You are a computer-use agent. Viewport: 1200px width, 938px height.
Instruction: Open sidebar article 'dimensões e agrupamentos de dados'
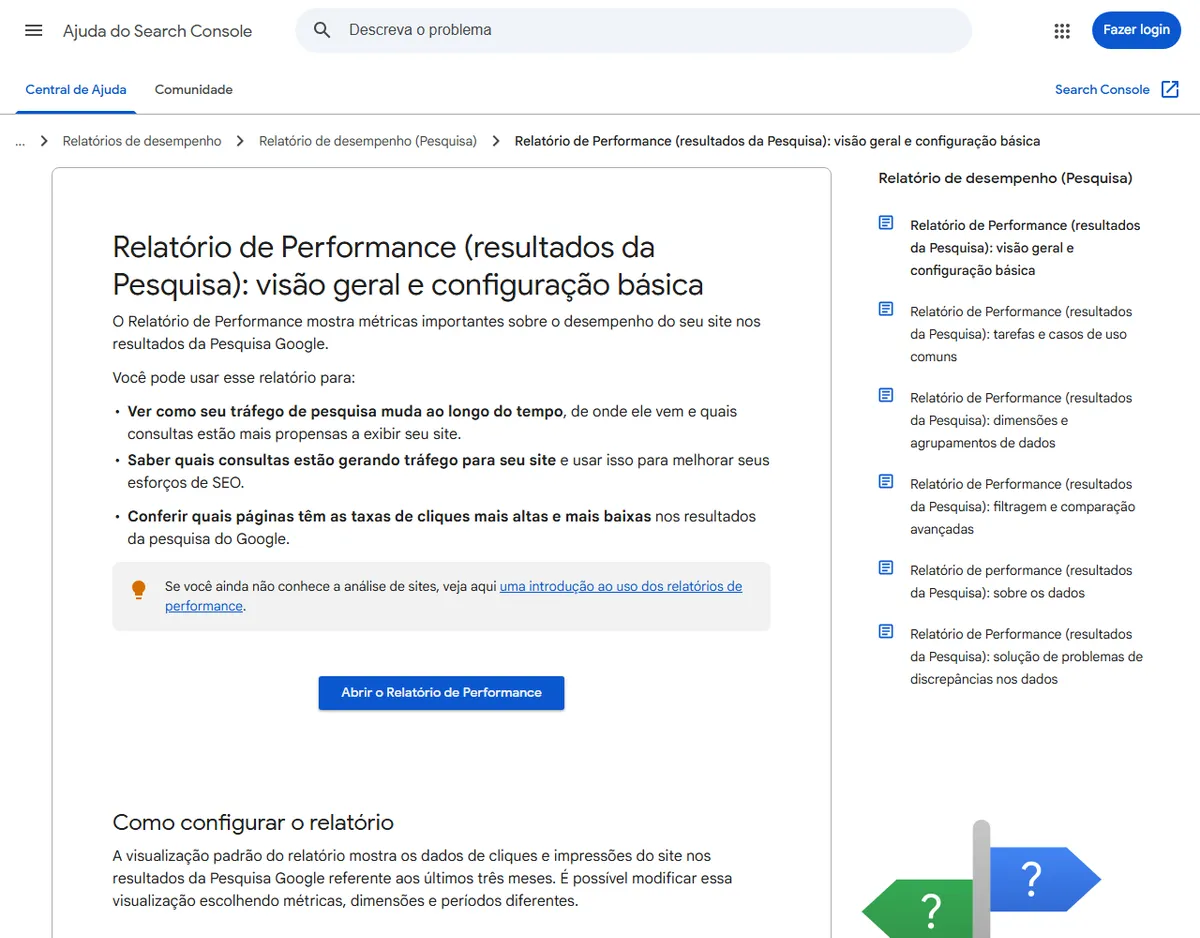(1021, 420)
